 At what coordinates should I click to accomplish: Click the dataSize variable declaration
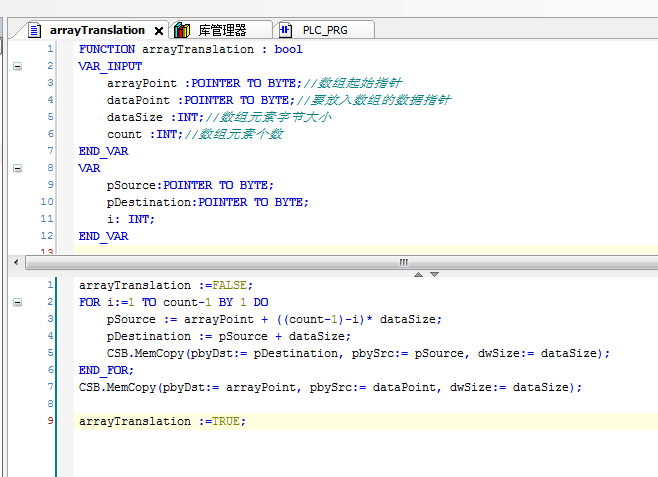[155, 117]
